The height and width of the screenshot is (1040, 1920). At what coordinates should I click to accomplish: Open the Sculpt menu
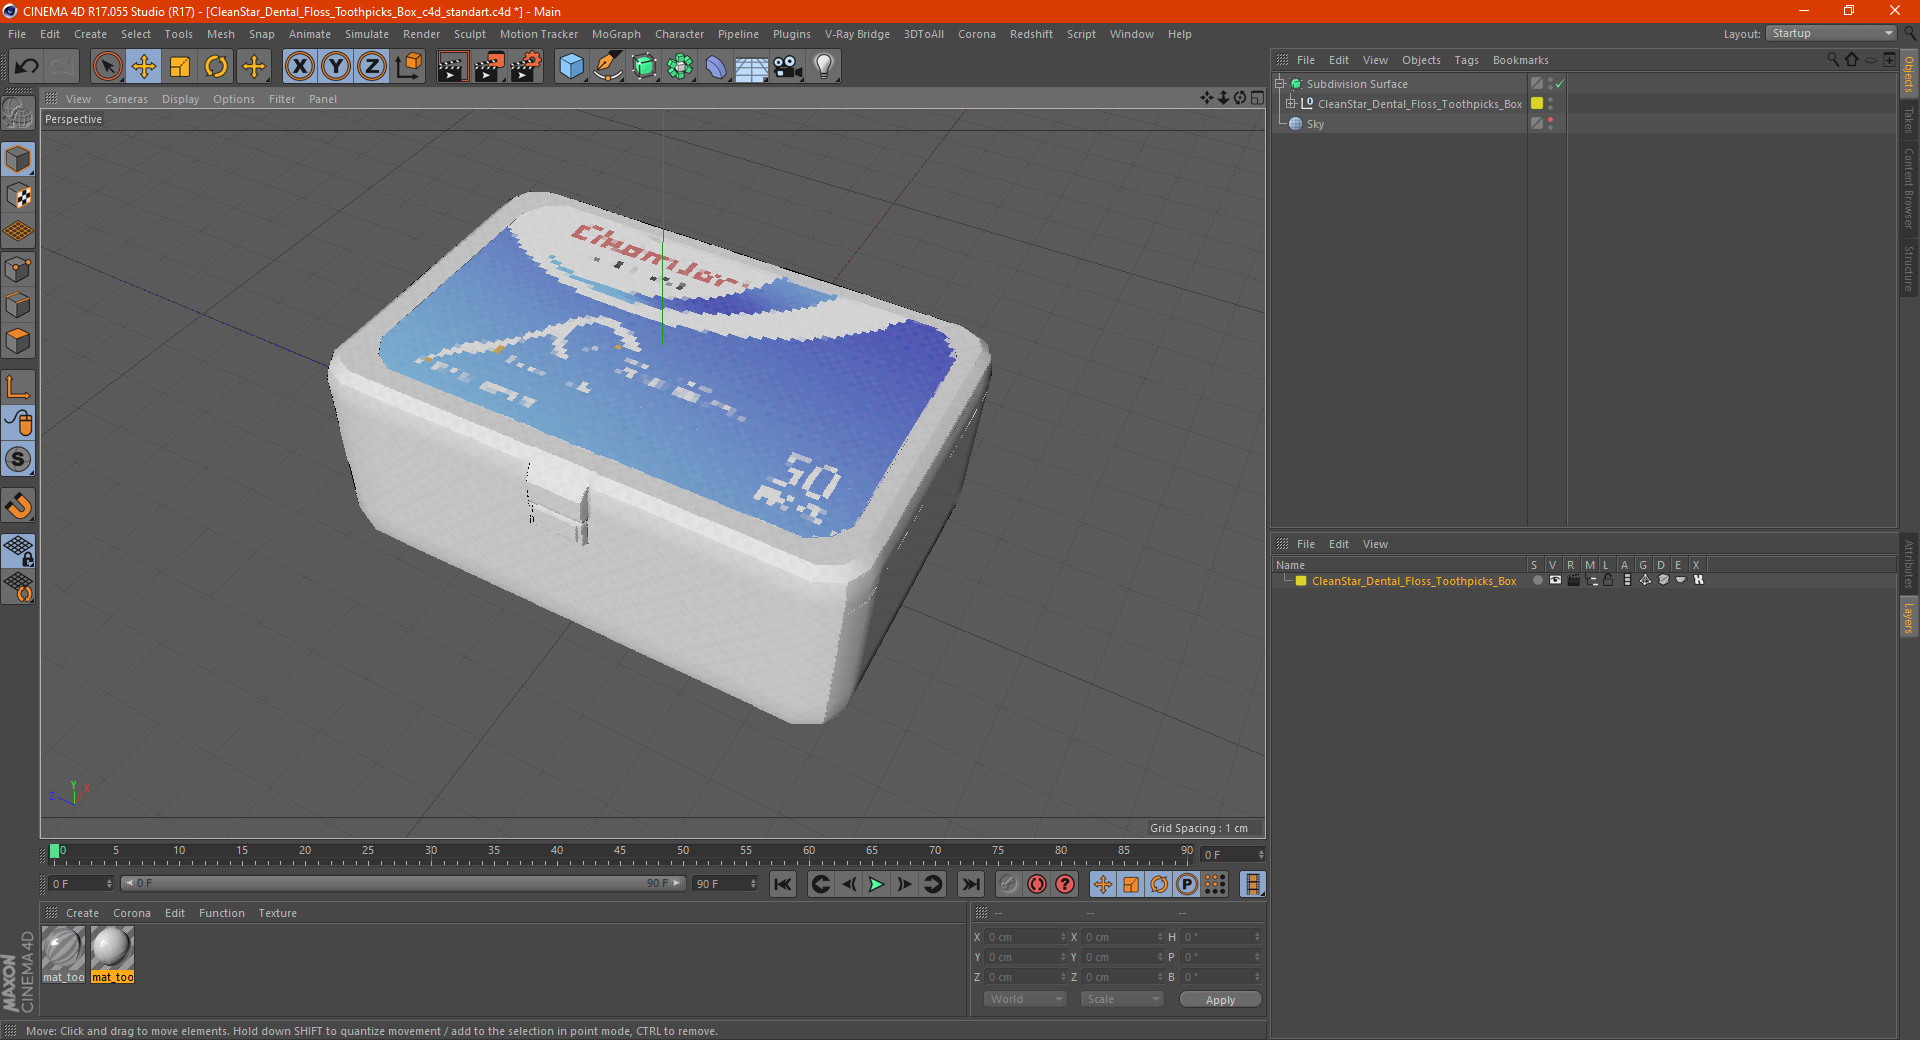click(x=469, y=34)
